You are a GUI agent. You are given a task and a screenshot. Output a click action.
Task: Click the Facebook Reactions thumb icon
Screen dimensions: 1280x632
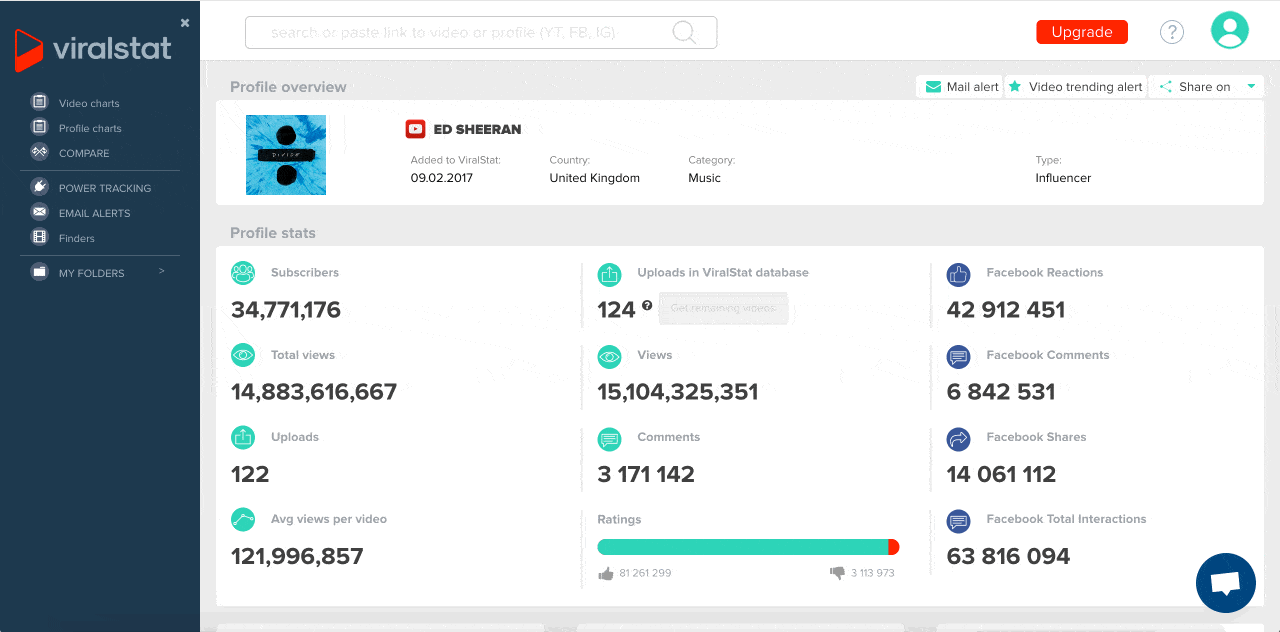tap(958, 273)
